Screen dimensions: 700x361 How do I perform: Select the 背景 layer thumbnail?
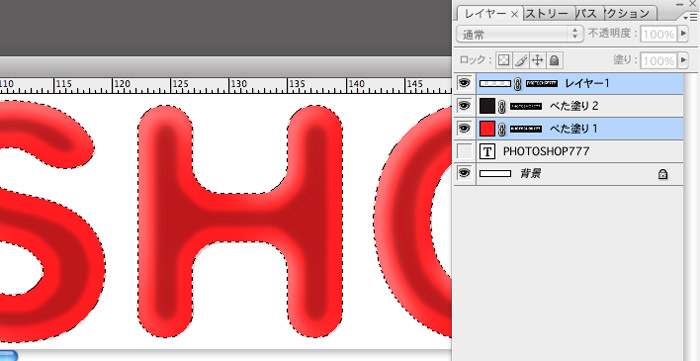(495, 174)
